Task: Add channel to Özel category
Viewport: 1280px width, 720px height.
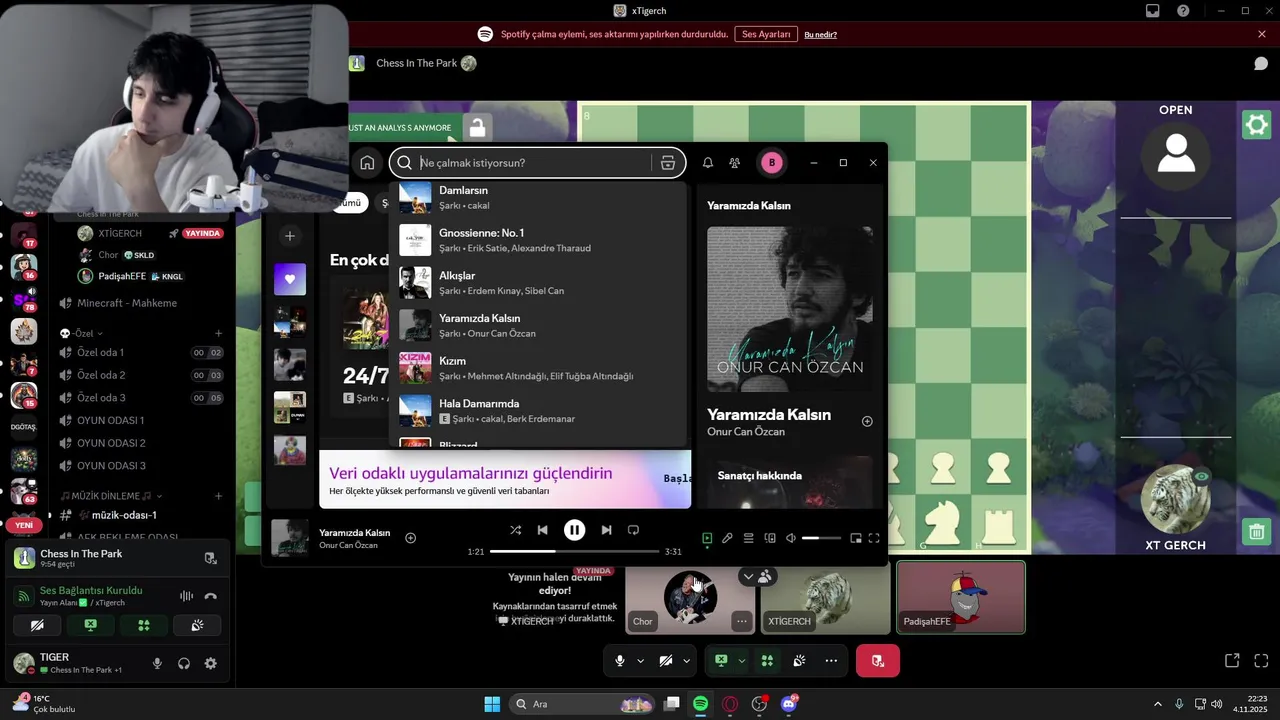Action: pos(218,333)
